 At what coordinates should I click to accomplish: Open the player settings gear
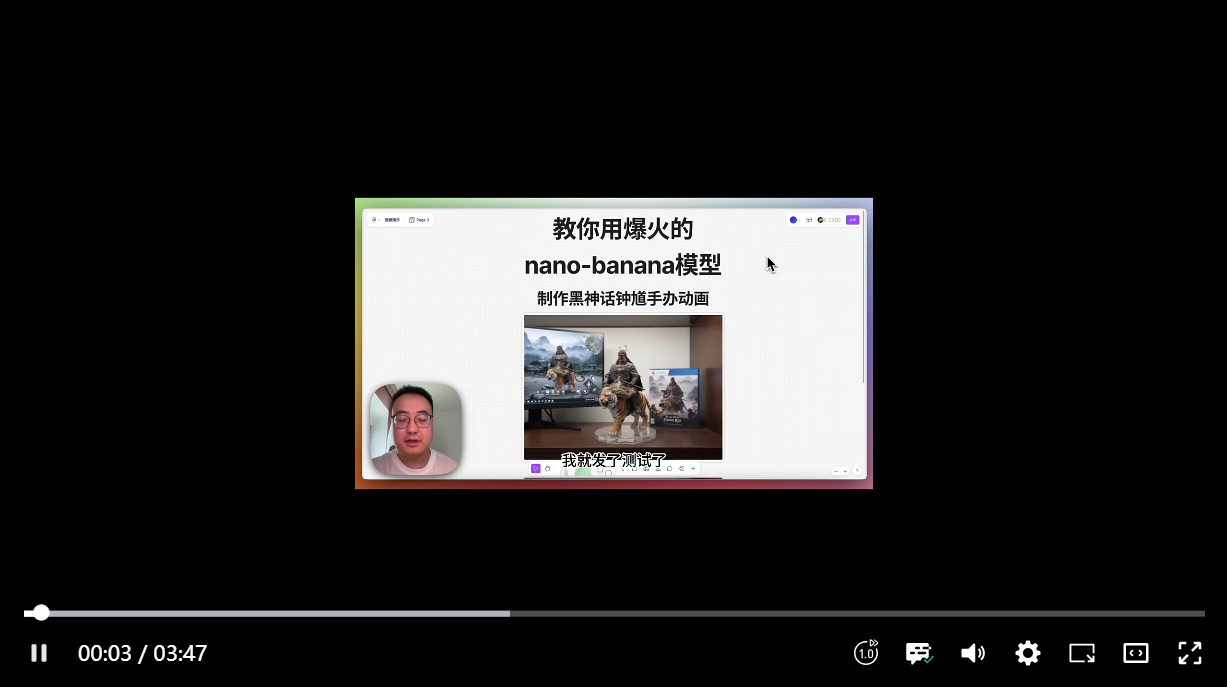[x=1028, y=653]
